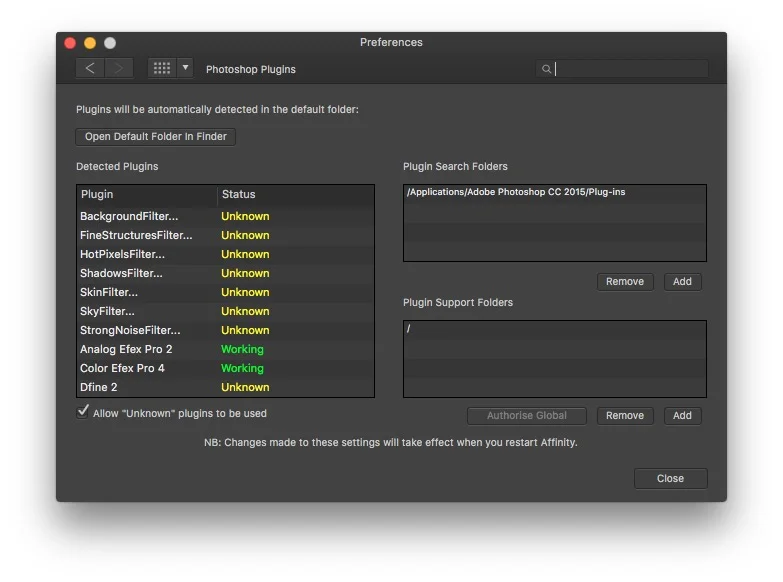Select the "/" entry in Plugin Support Folders
This screenshot has width=783, height=582.
(x=555, y=329)
